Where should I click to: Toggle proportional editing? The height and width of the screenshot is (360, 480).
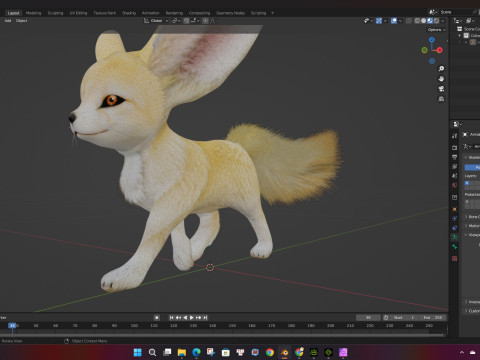205,21
